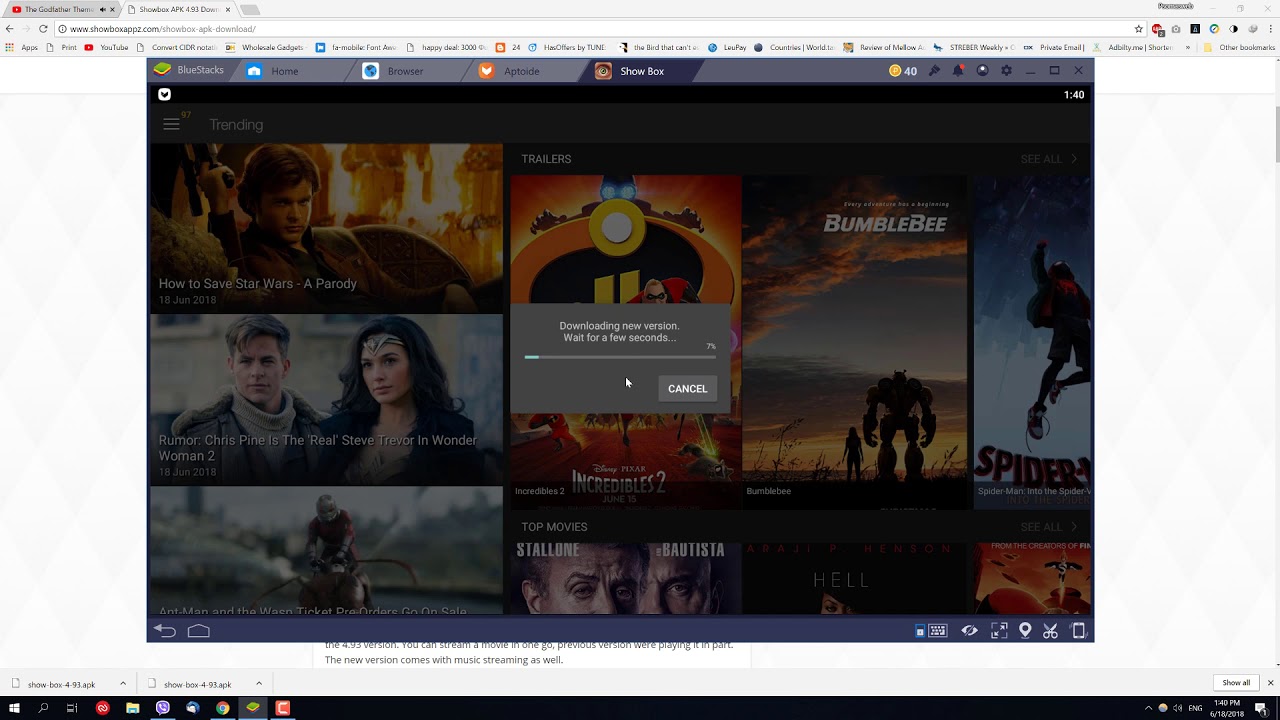Open the Wholesale Gadgets bookmark
The image size is (1280, 720).
266,47
